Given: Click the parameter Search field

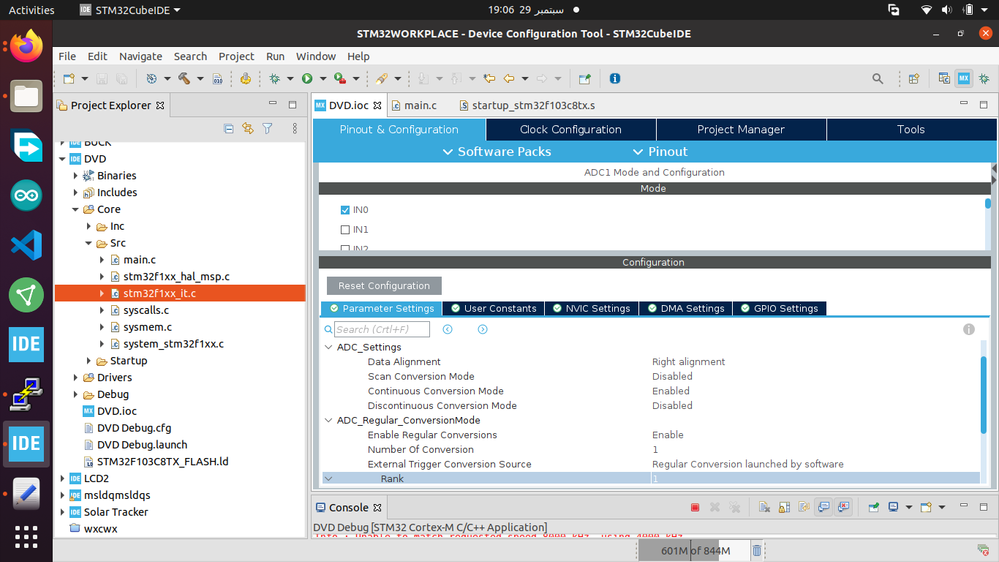Looking at the screenshot, I should coord(382,329).
